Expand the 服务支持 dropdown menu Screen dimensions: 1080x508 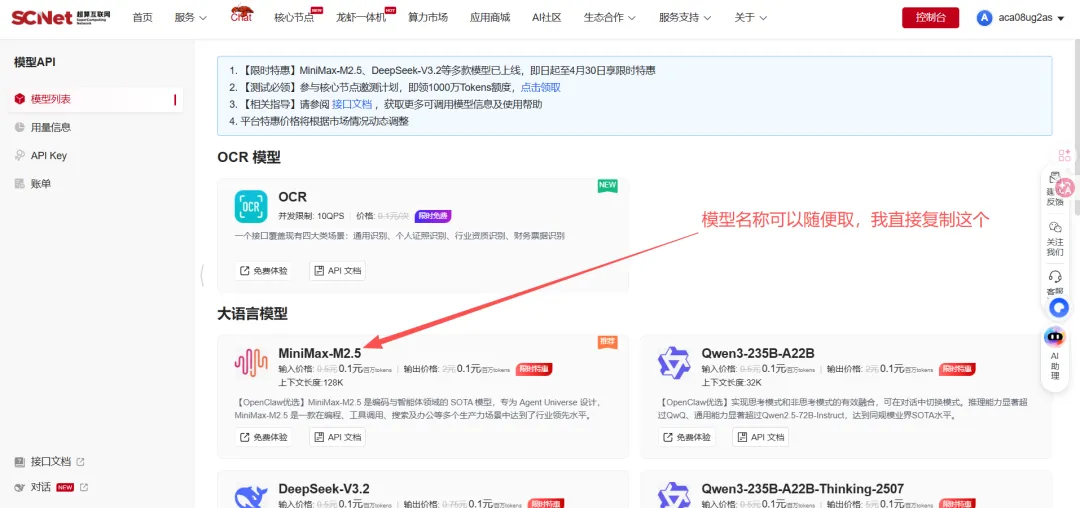pos(685,18)
